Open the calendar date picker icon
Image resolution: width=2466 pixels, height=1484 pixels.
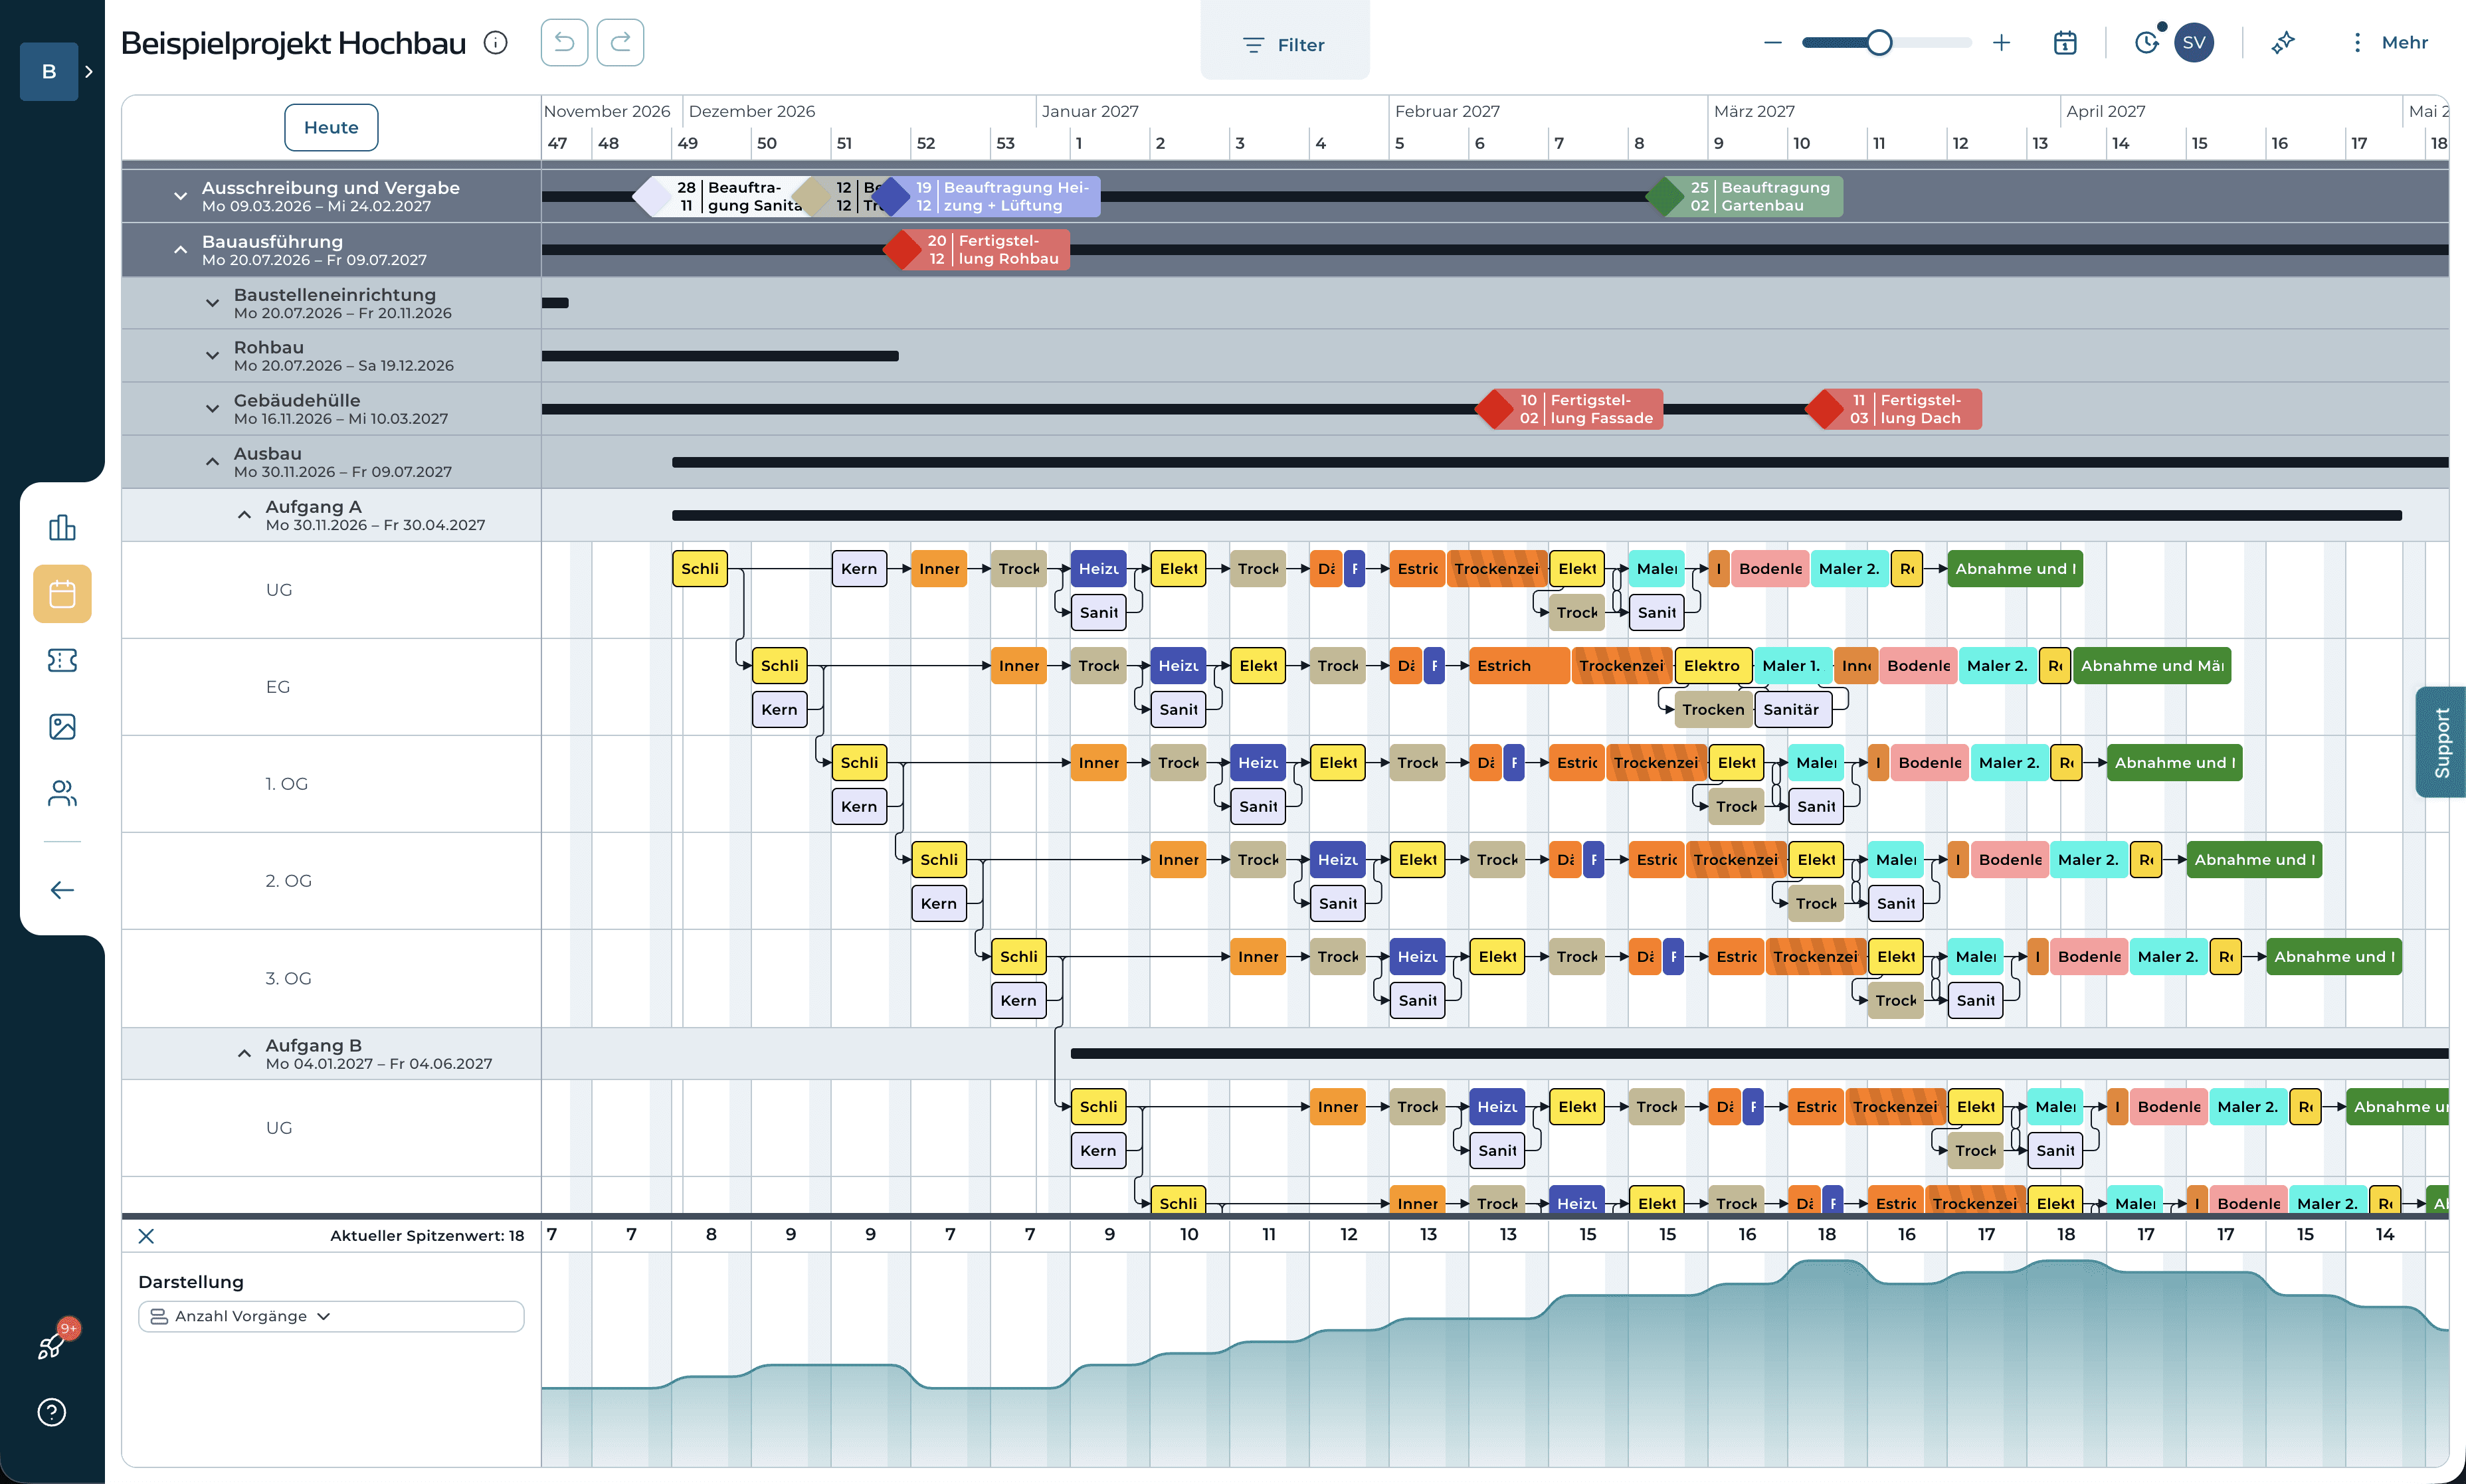(2065, 43)
